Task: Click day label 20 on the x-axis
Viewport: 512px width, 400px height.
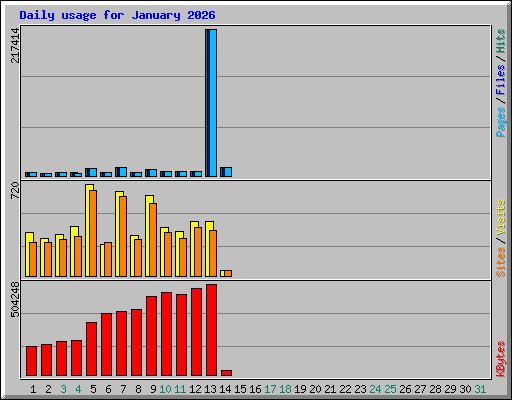Action: 315,389
